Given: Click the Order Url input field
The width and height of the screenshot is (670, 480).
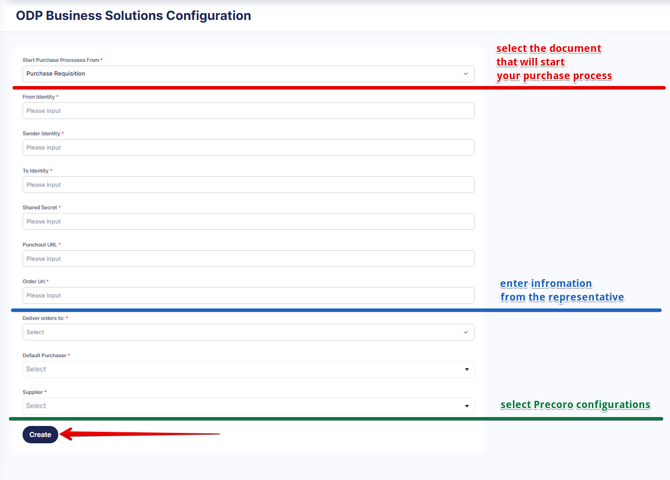Looking at the screenshot, I should [248, 295].
